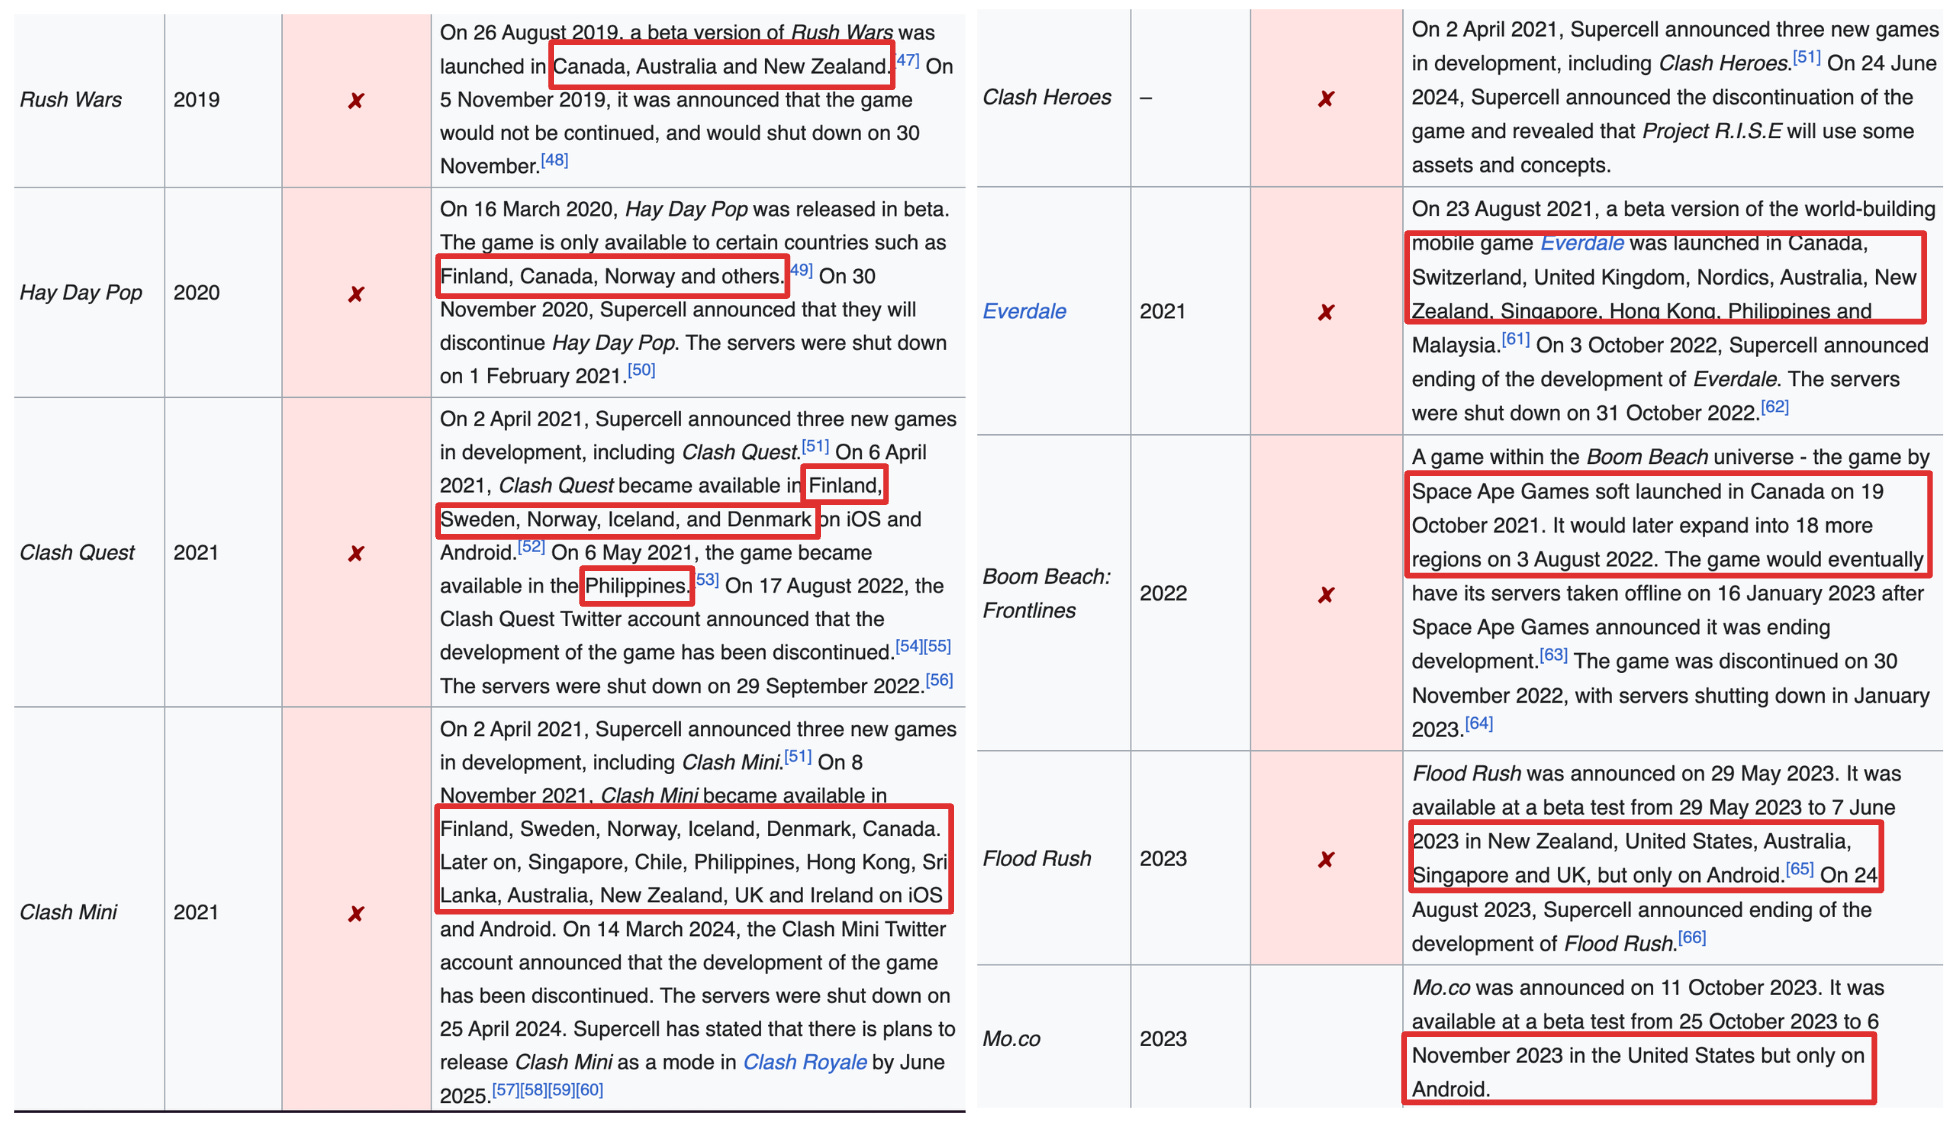Open citation [52] after 'Android' in Clash Quest
1960x1124 pixels.
pos(531,547)
